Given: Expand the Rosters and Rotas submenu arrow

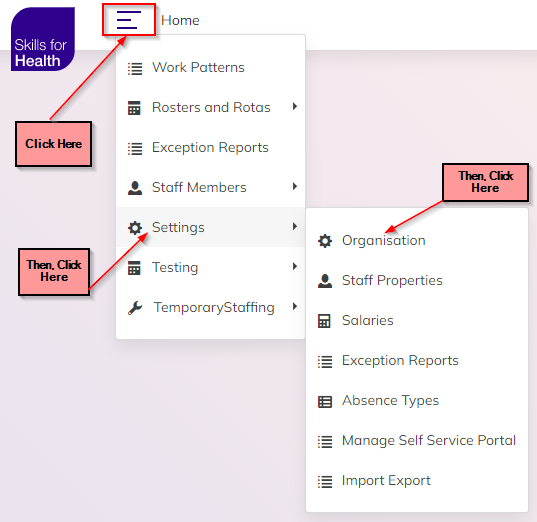Looking at the screenshot, I should [x=295, y=107].
